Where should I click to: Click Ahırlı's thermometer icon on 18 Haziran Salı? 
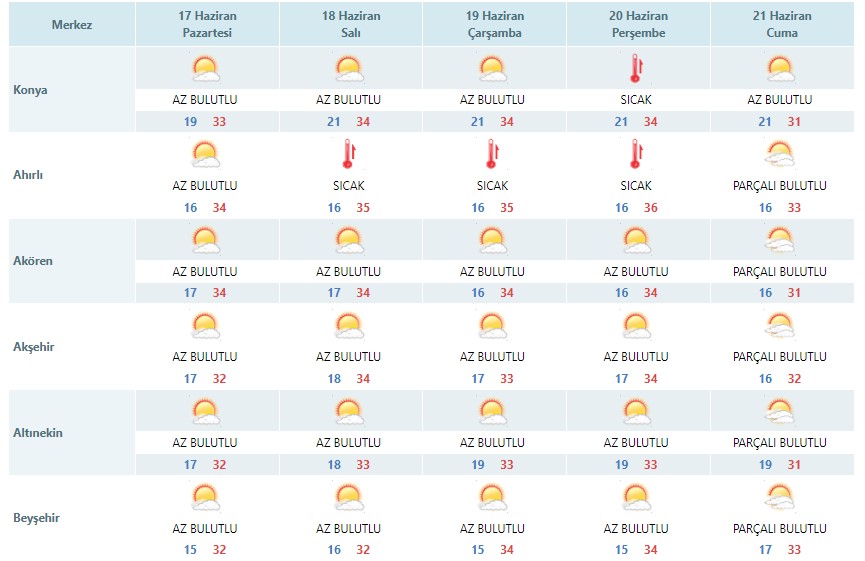349,154
